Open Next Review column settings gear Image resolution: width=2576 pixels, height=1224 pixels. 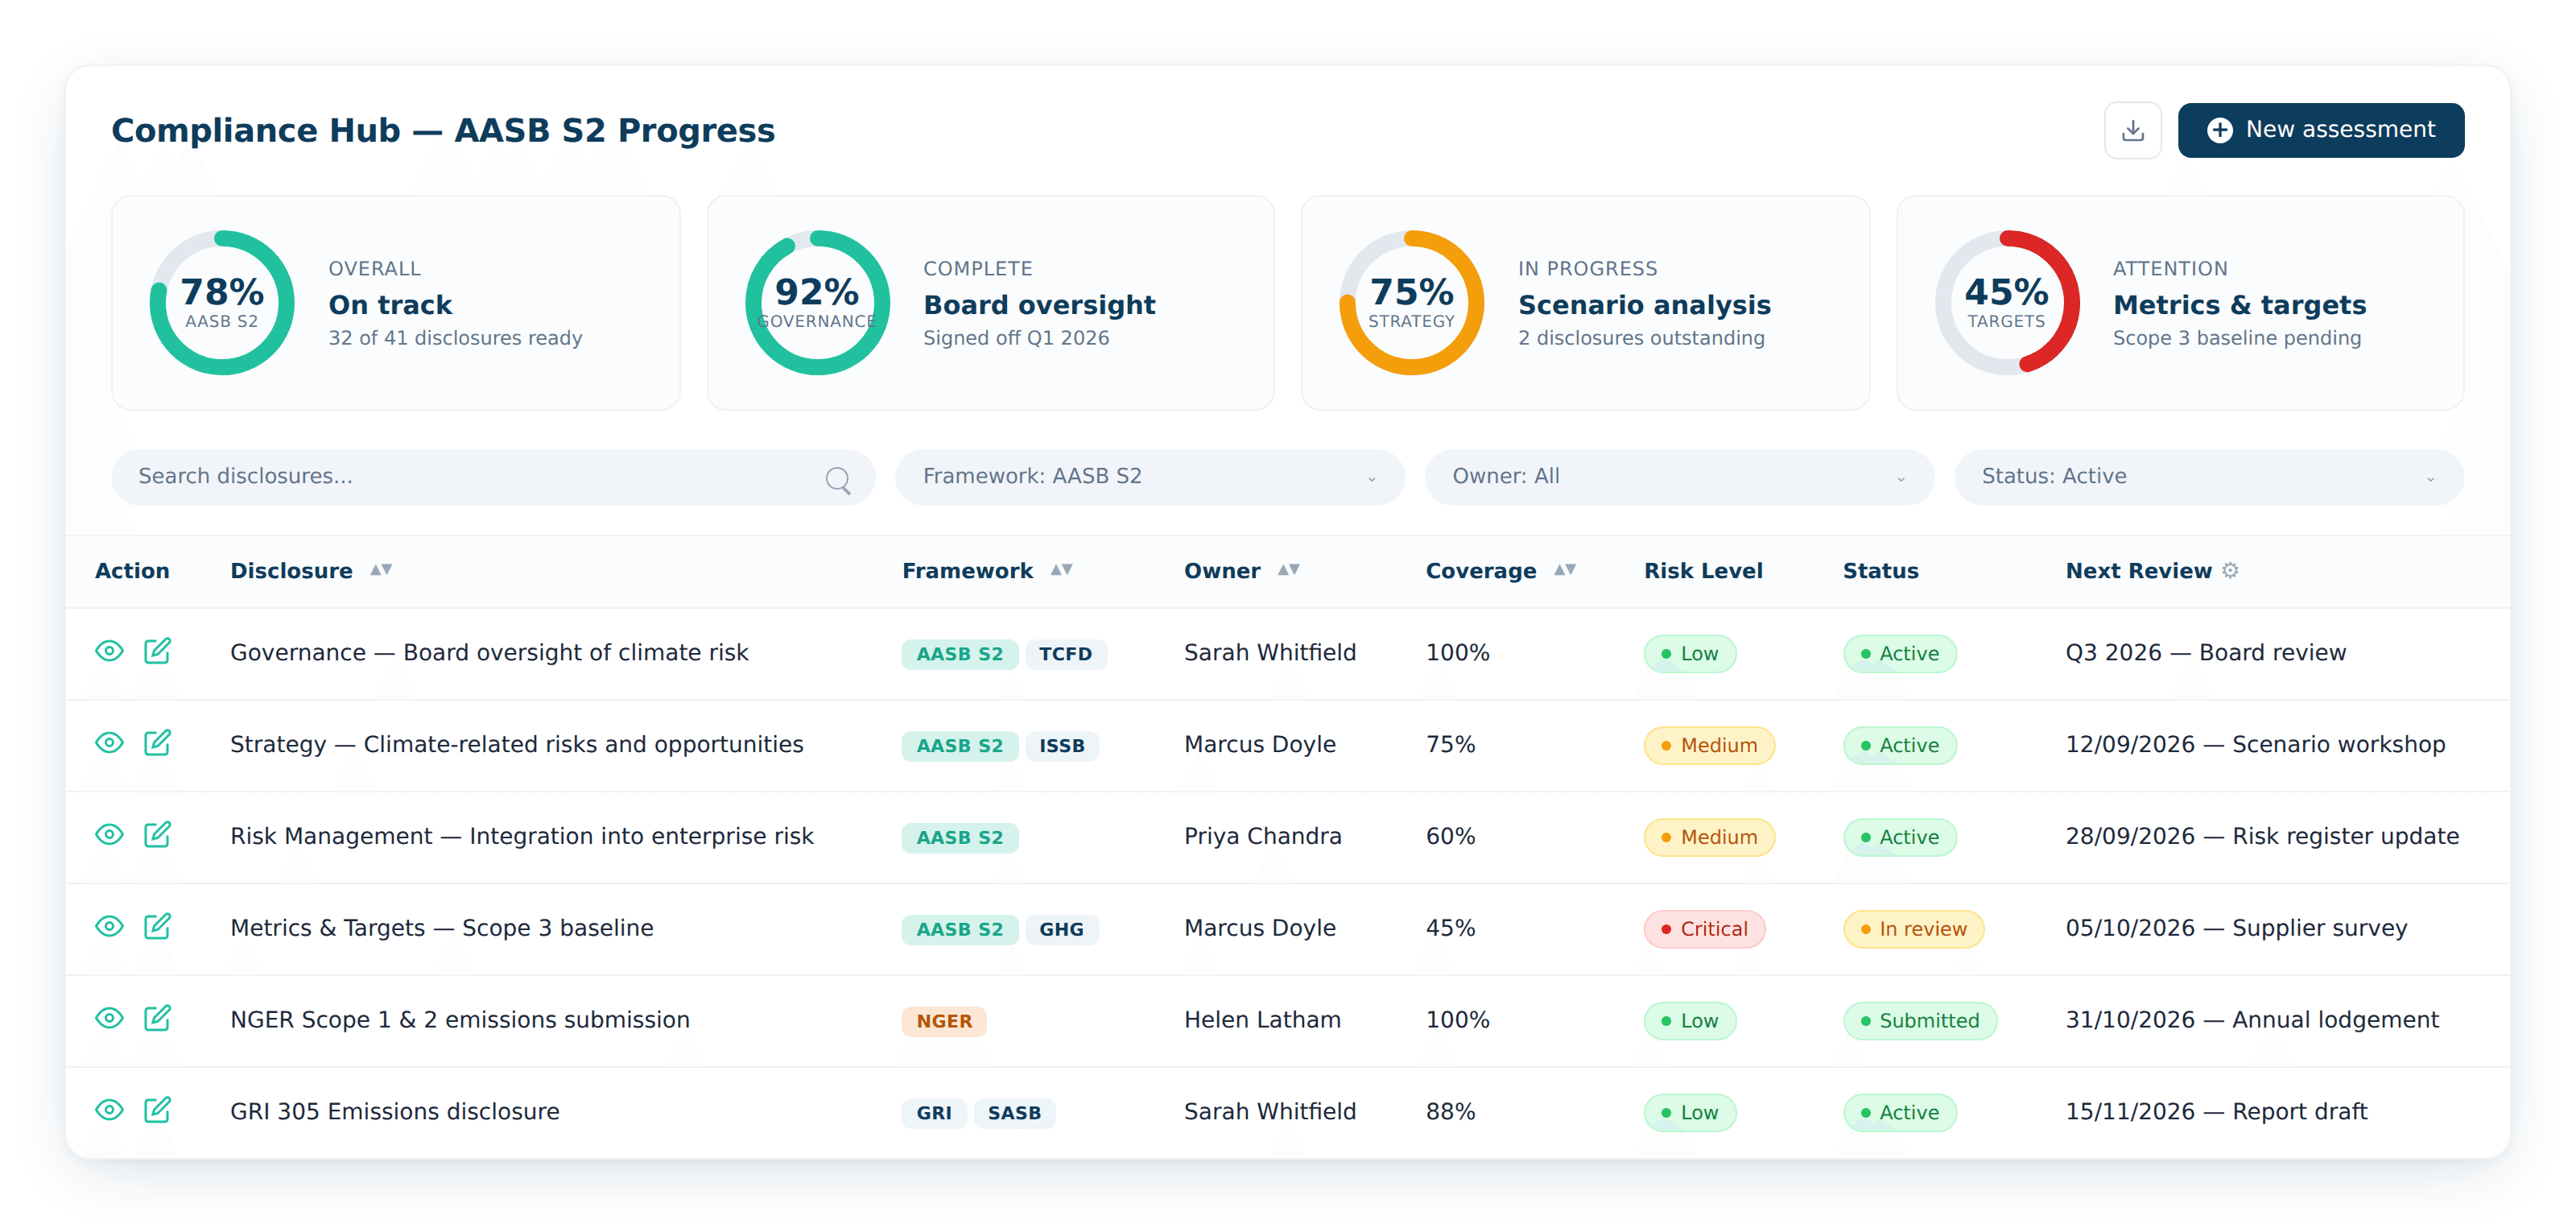tap(2230, 570)
